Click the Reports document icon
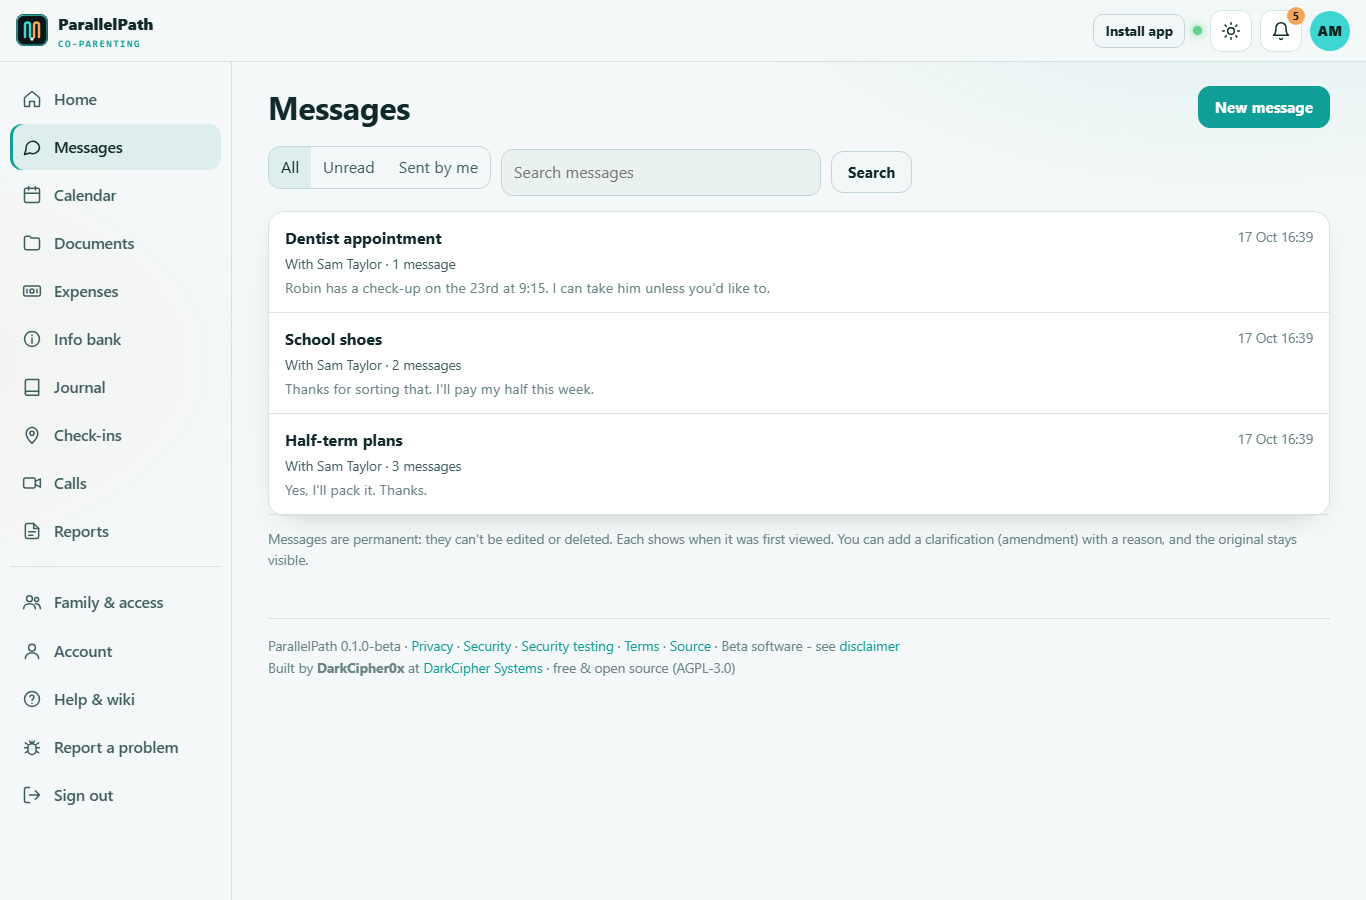Viewport: 1366px width, 900px height. click(x=32, y=531)
